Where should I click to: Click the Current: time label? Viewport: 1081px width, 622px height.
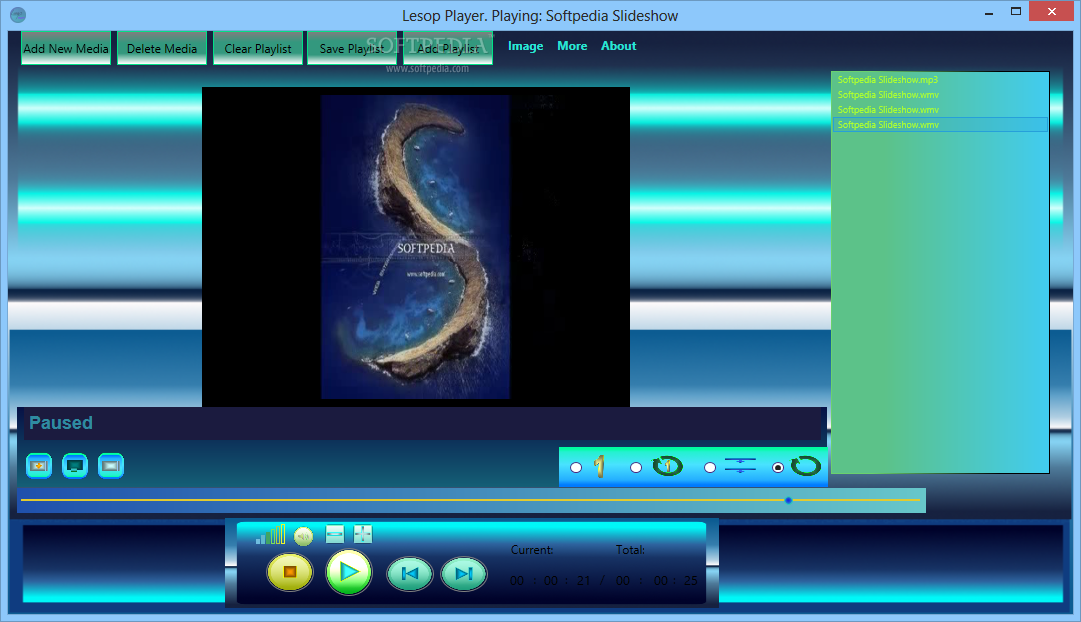coord(532,550)
